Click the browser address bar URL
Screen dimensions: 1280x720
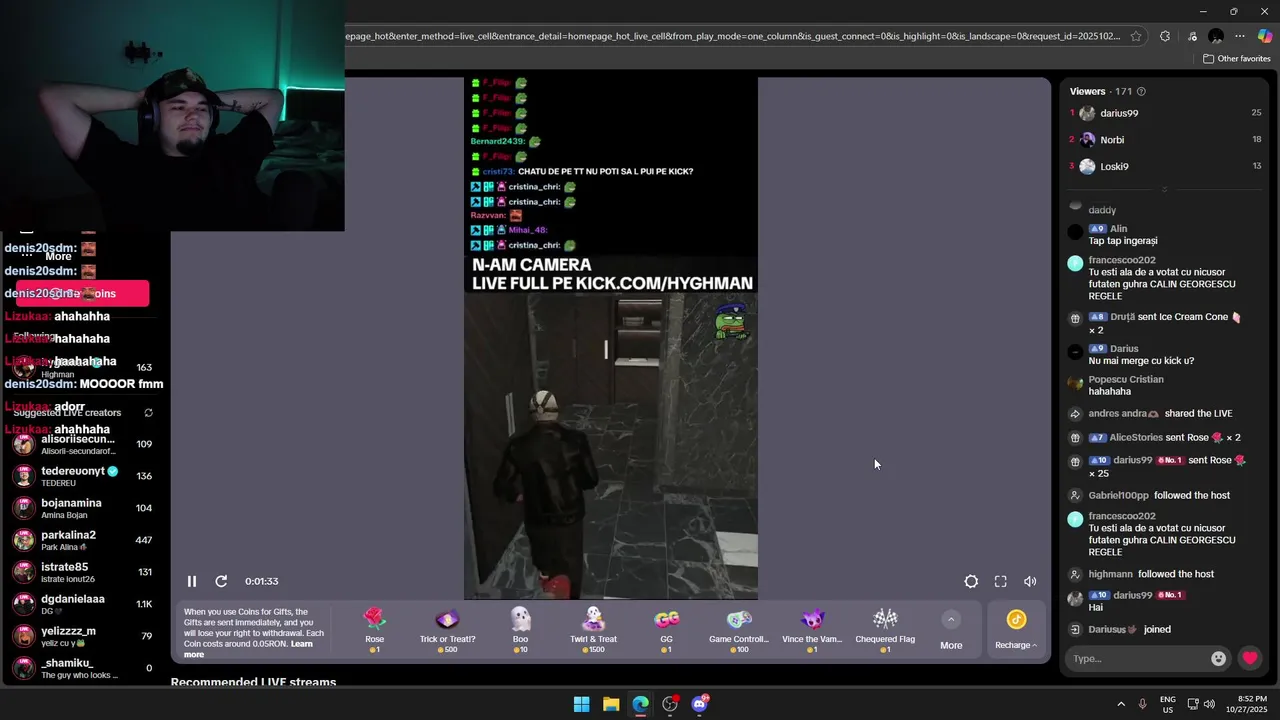coord(732,36)
